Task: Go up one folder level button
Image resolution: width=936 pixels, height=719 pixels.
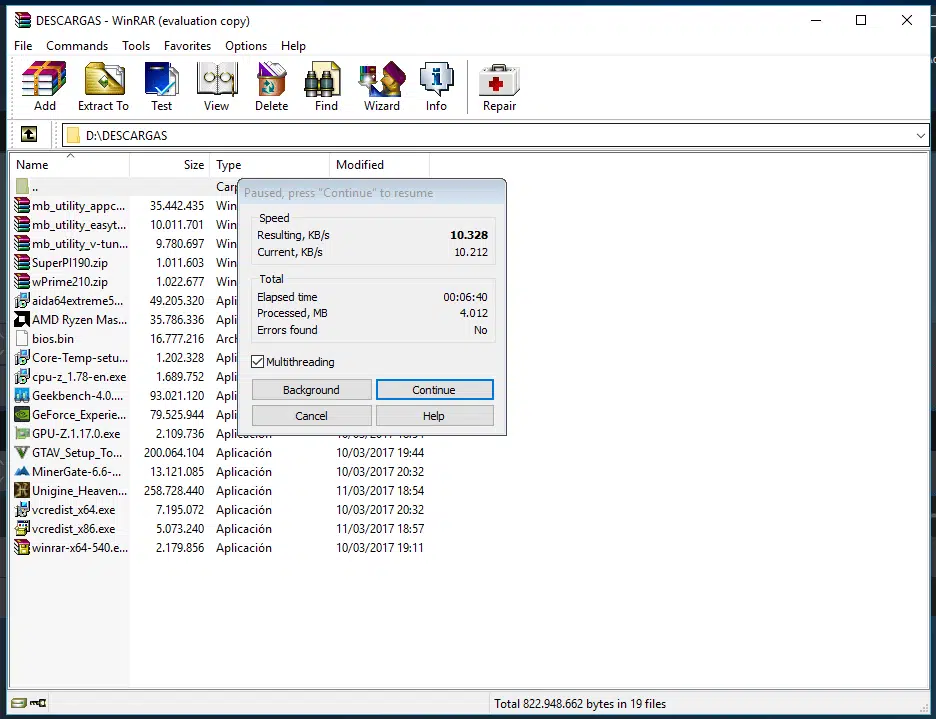Action: click(29, 134)
